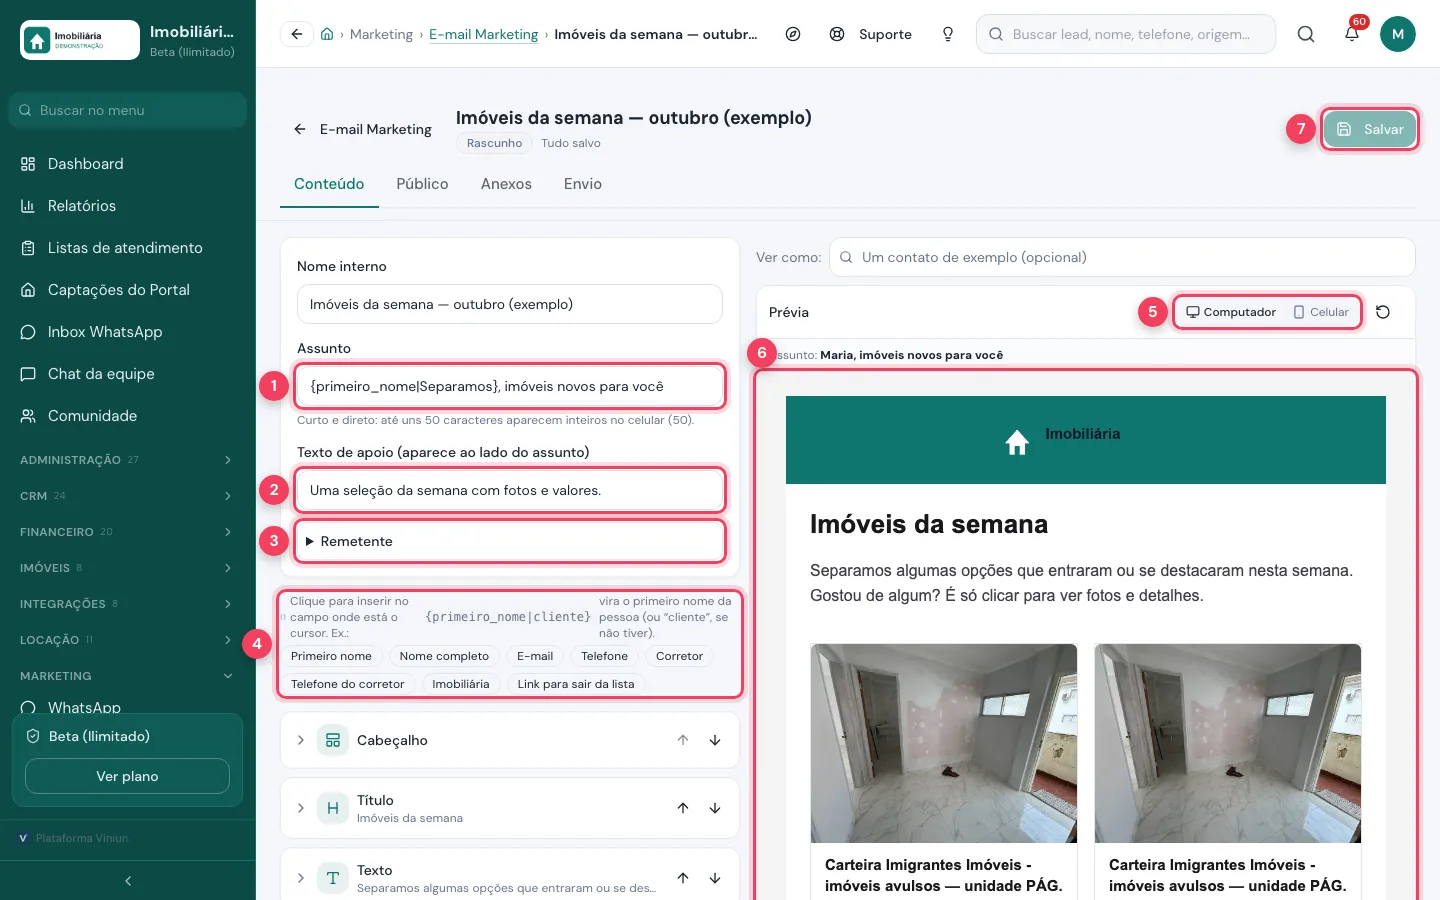Click the lightbulb tips icon
This screenshot has width=1440, height=900.
pos(948,34)
